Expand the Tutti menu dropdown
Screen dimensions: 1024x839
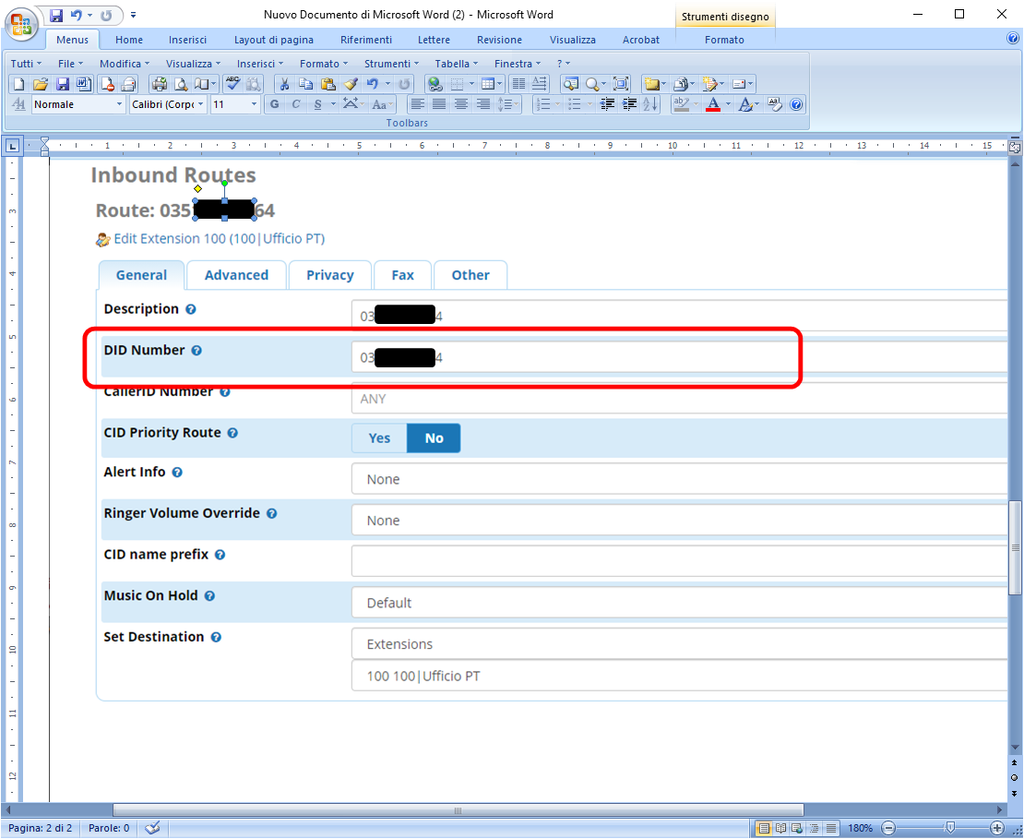point(26,63)
